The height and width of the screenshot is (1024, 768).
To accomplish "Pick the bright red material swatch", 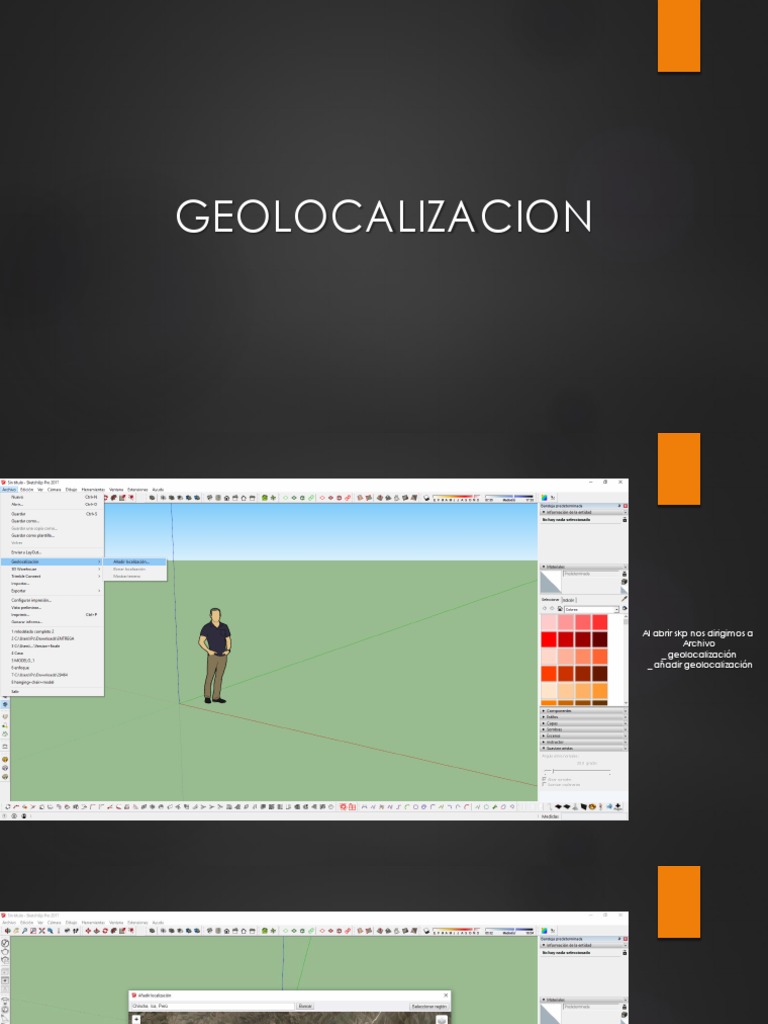I will pyautogui.click(x=549, y=639).
